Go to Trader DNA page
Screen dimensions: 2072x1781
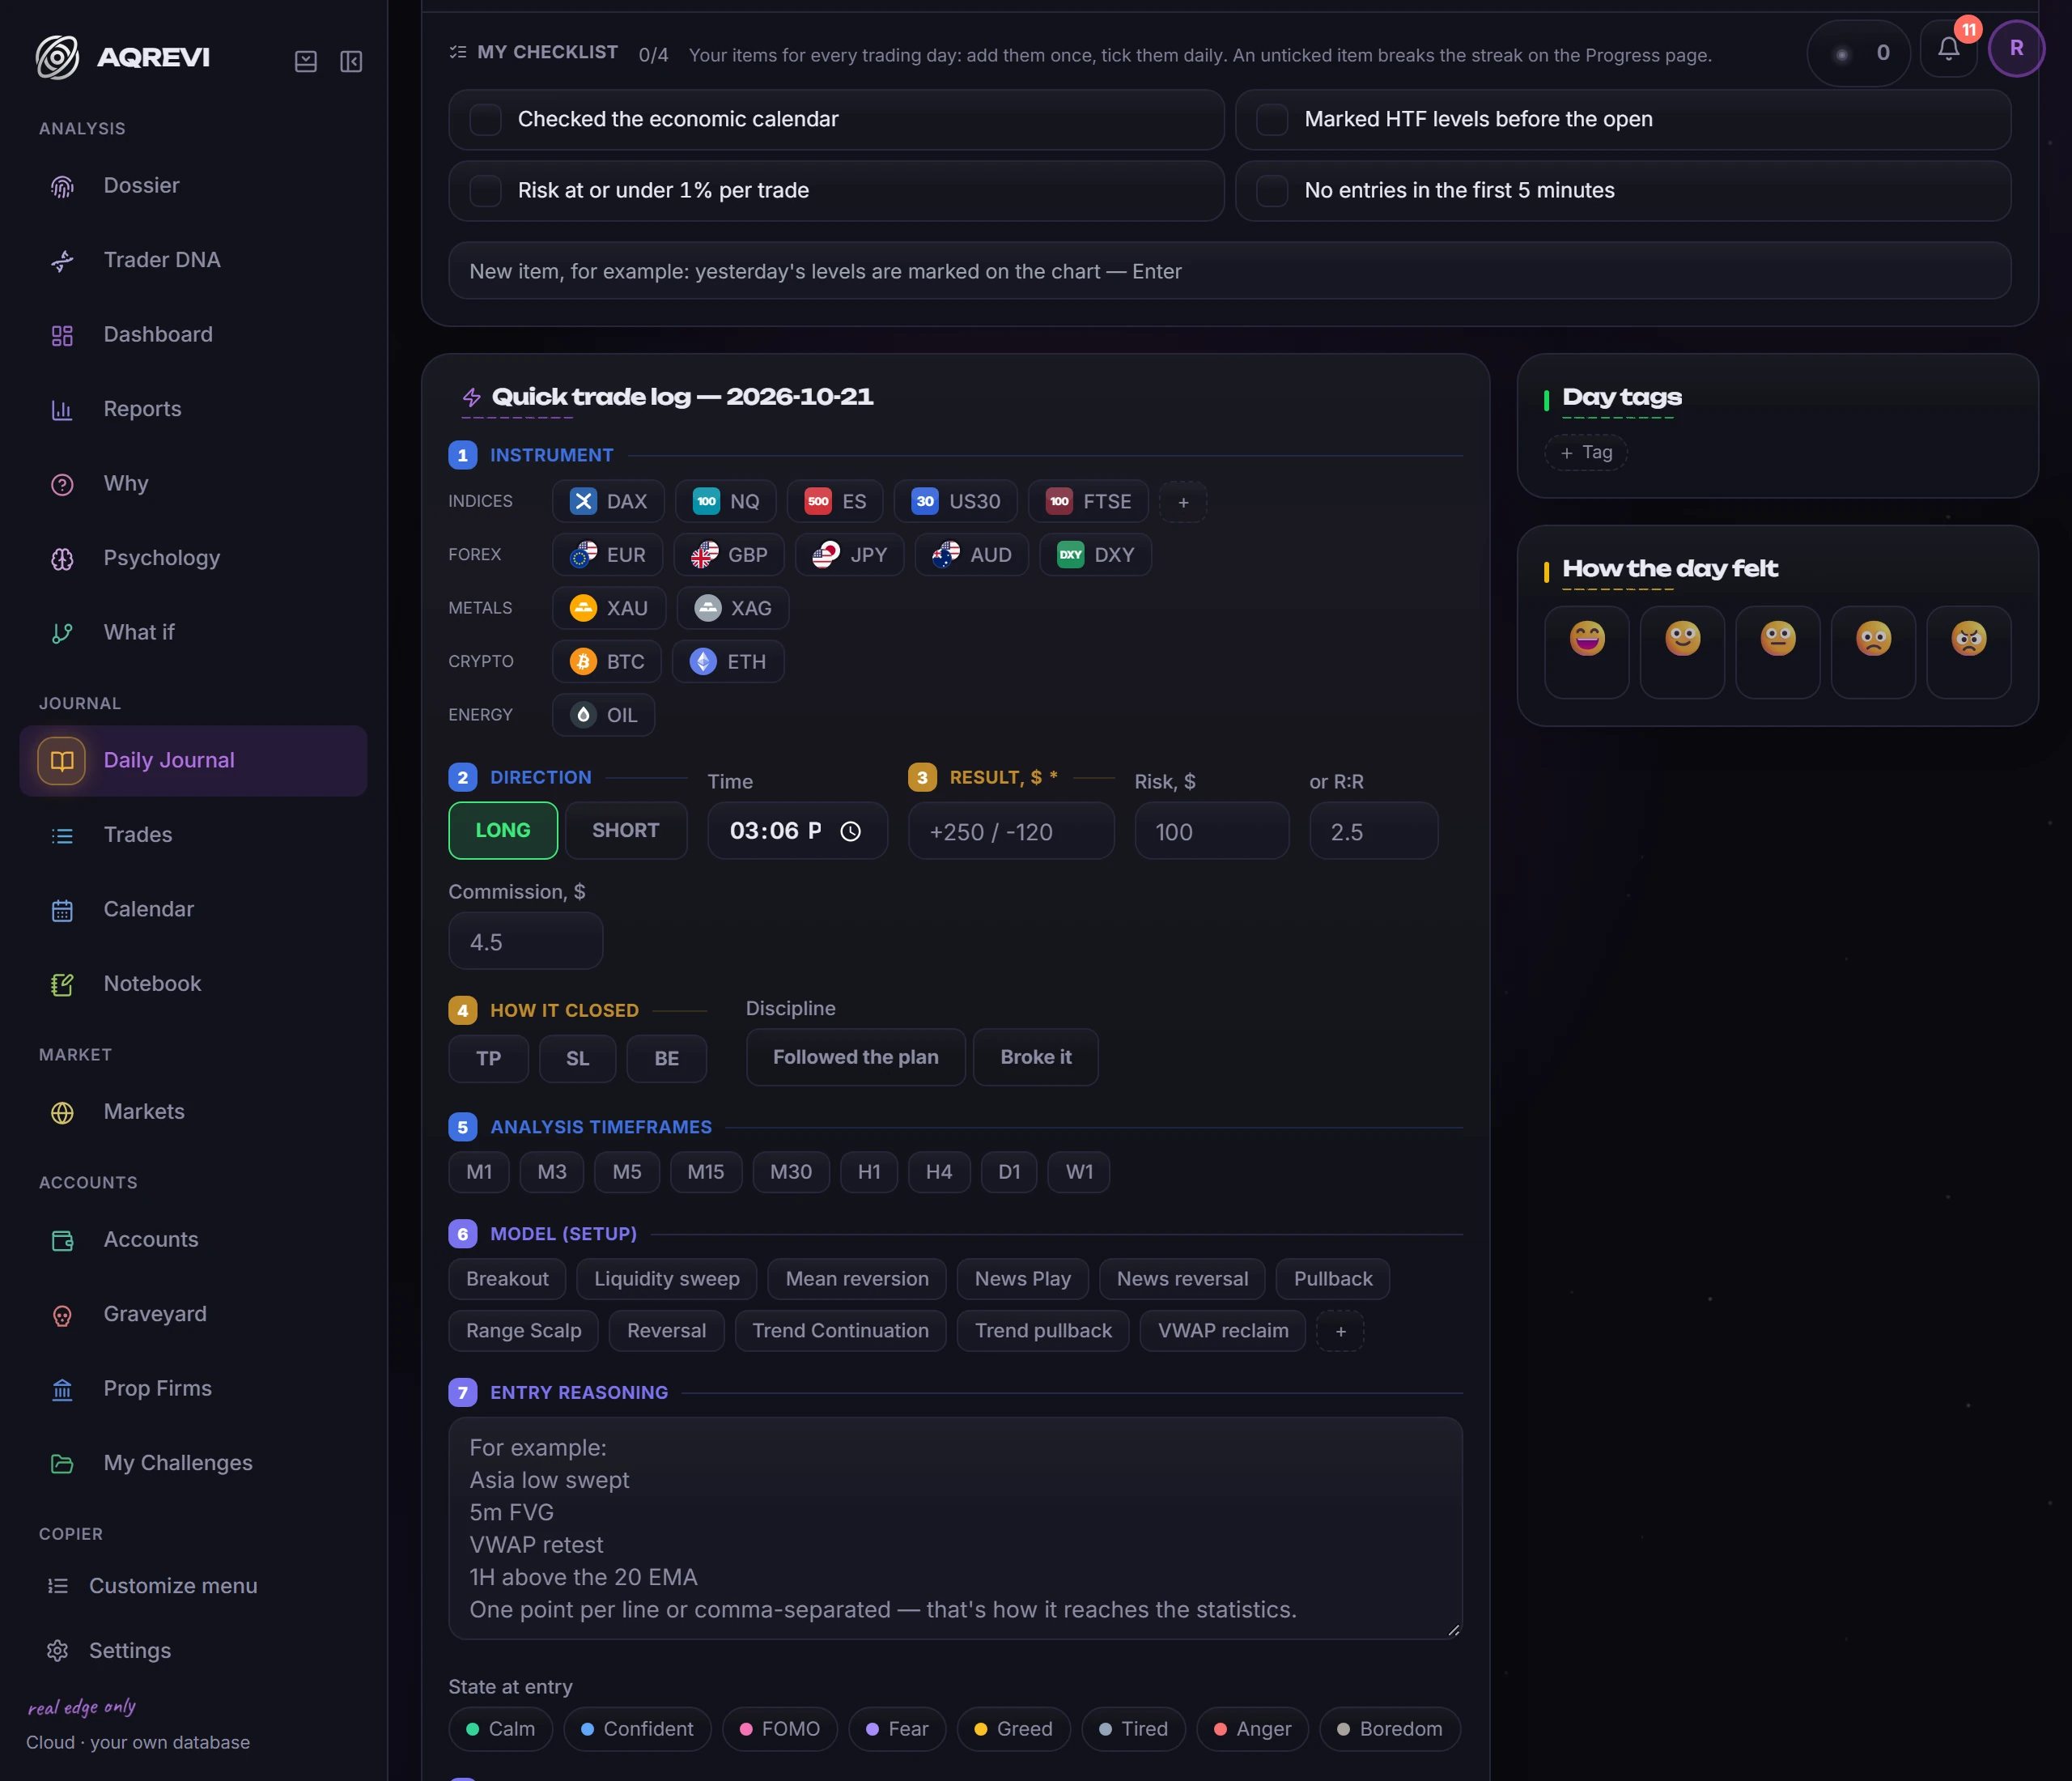tap(193, 260)
